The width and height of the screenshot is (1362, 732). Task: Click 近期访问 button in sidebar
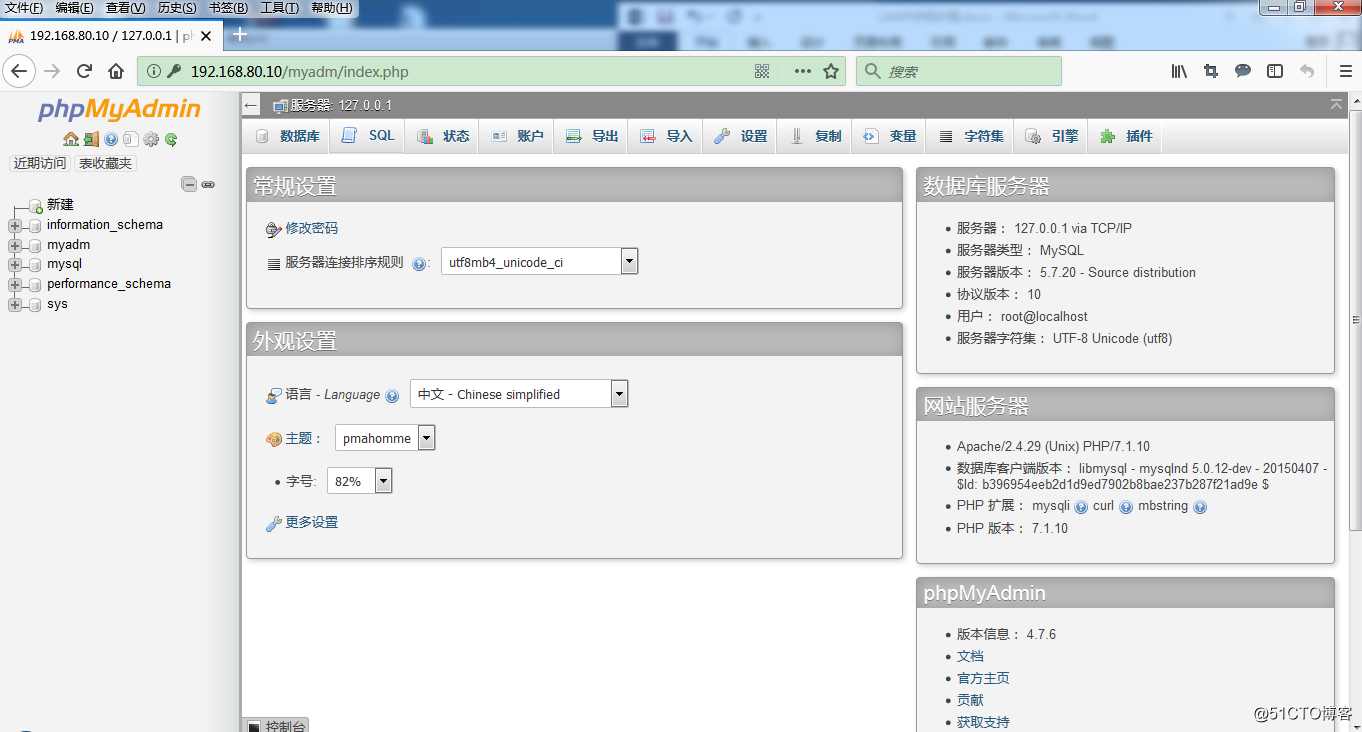(x=40, y=164)
